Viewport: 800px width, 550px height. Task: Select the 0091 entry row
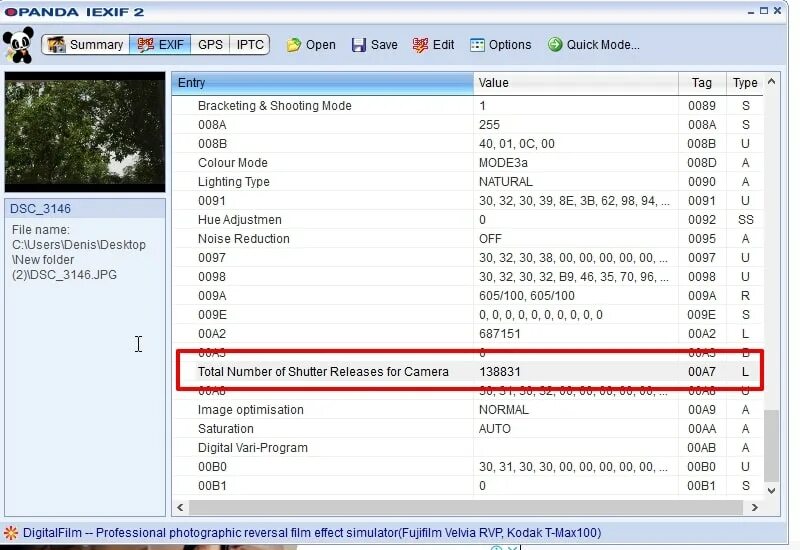tap(467, 201)
